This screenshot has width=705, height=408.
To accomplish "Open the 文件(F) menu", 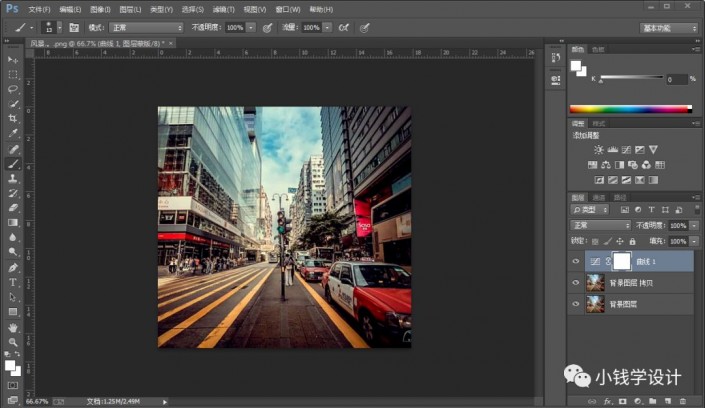I will point(40,9).
